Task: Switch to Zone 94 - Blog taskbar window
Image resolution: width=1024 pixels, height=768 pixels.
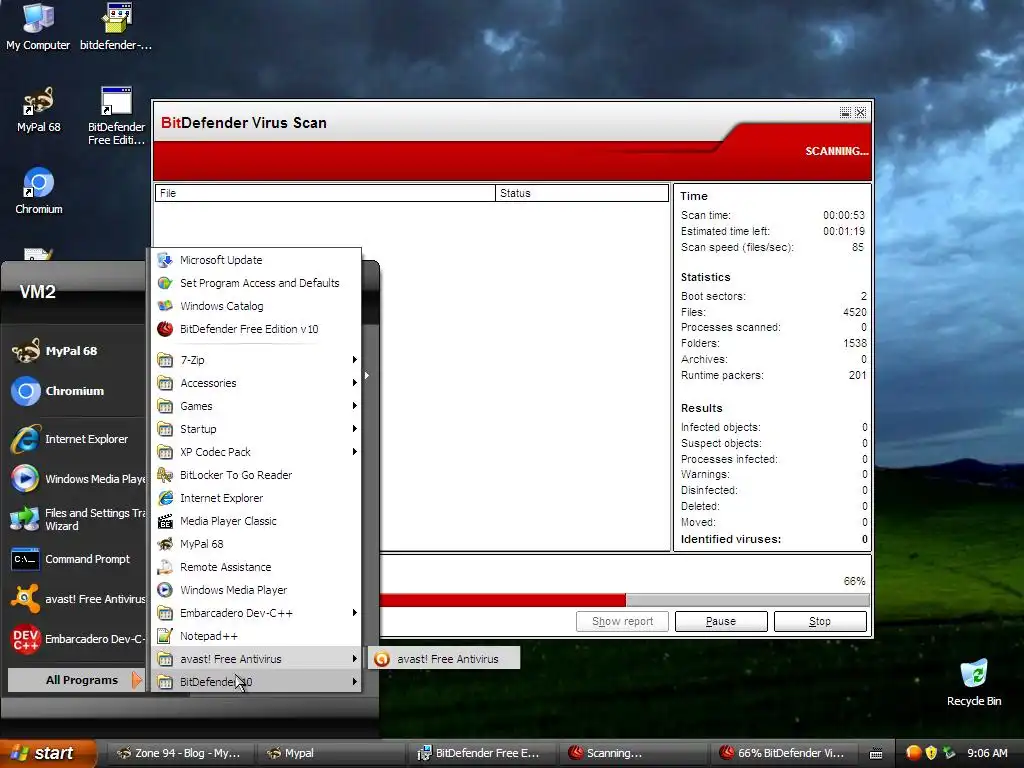Action: click(x=179, y=753)
